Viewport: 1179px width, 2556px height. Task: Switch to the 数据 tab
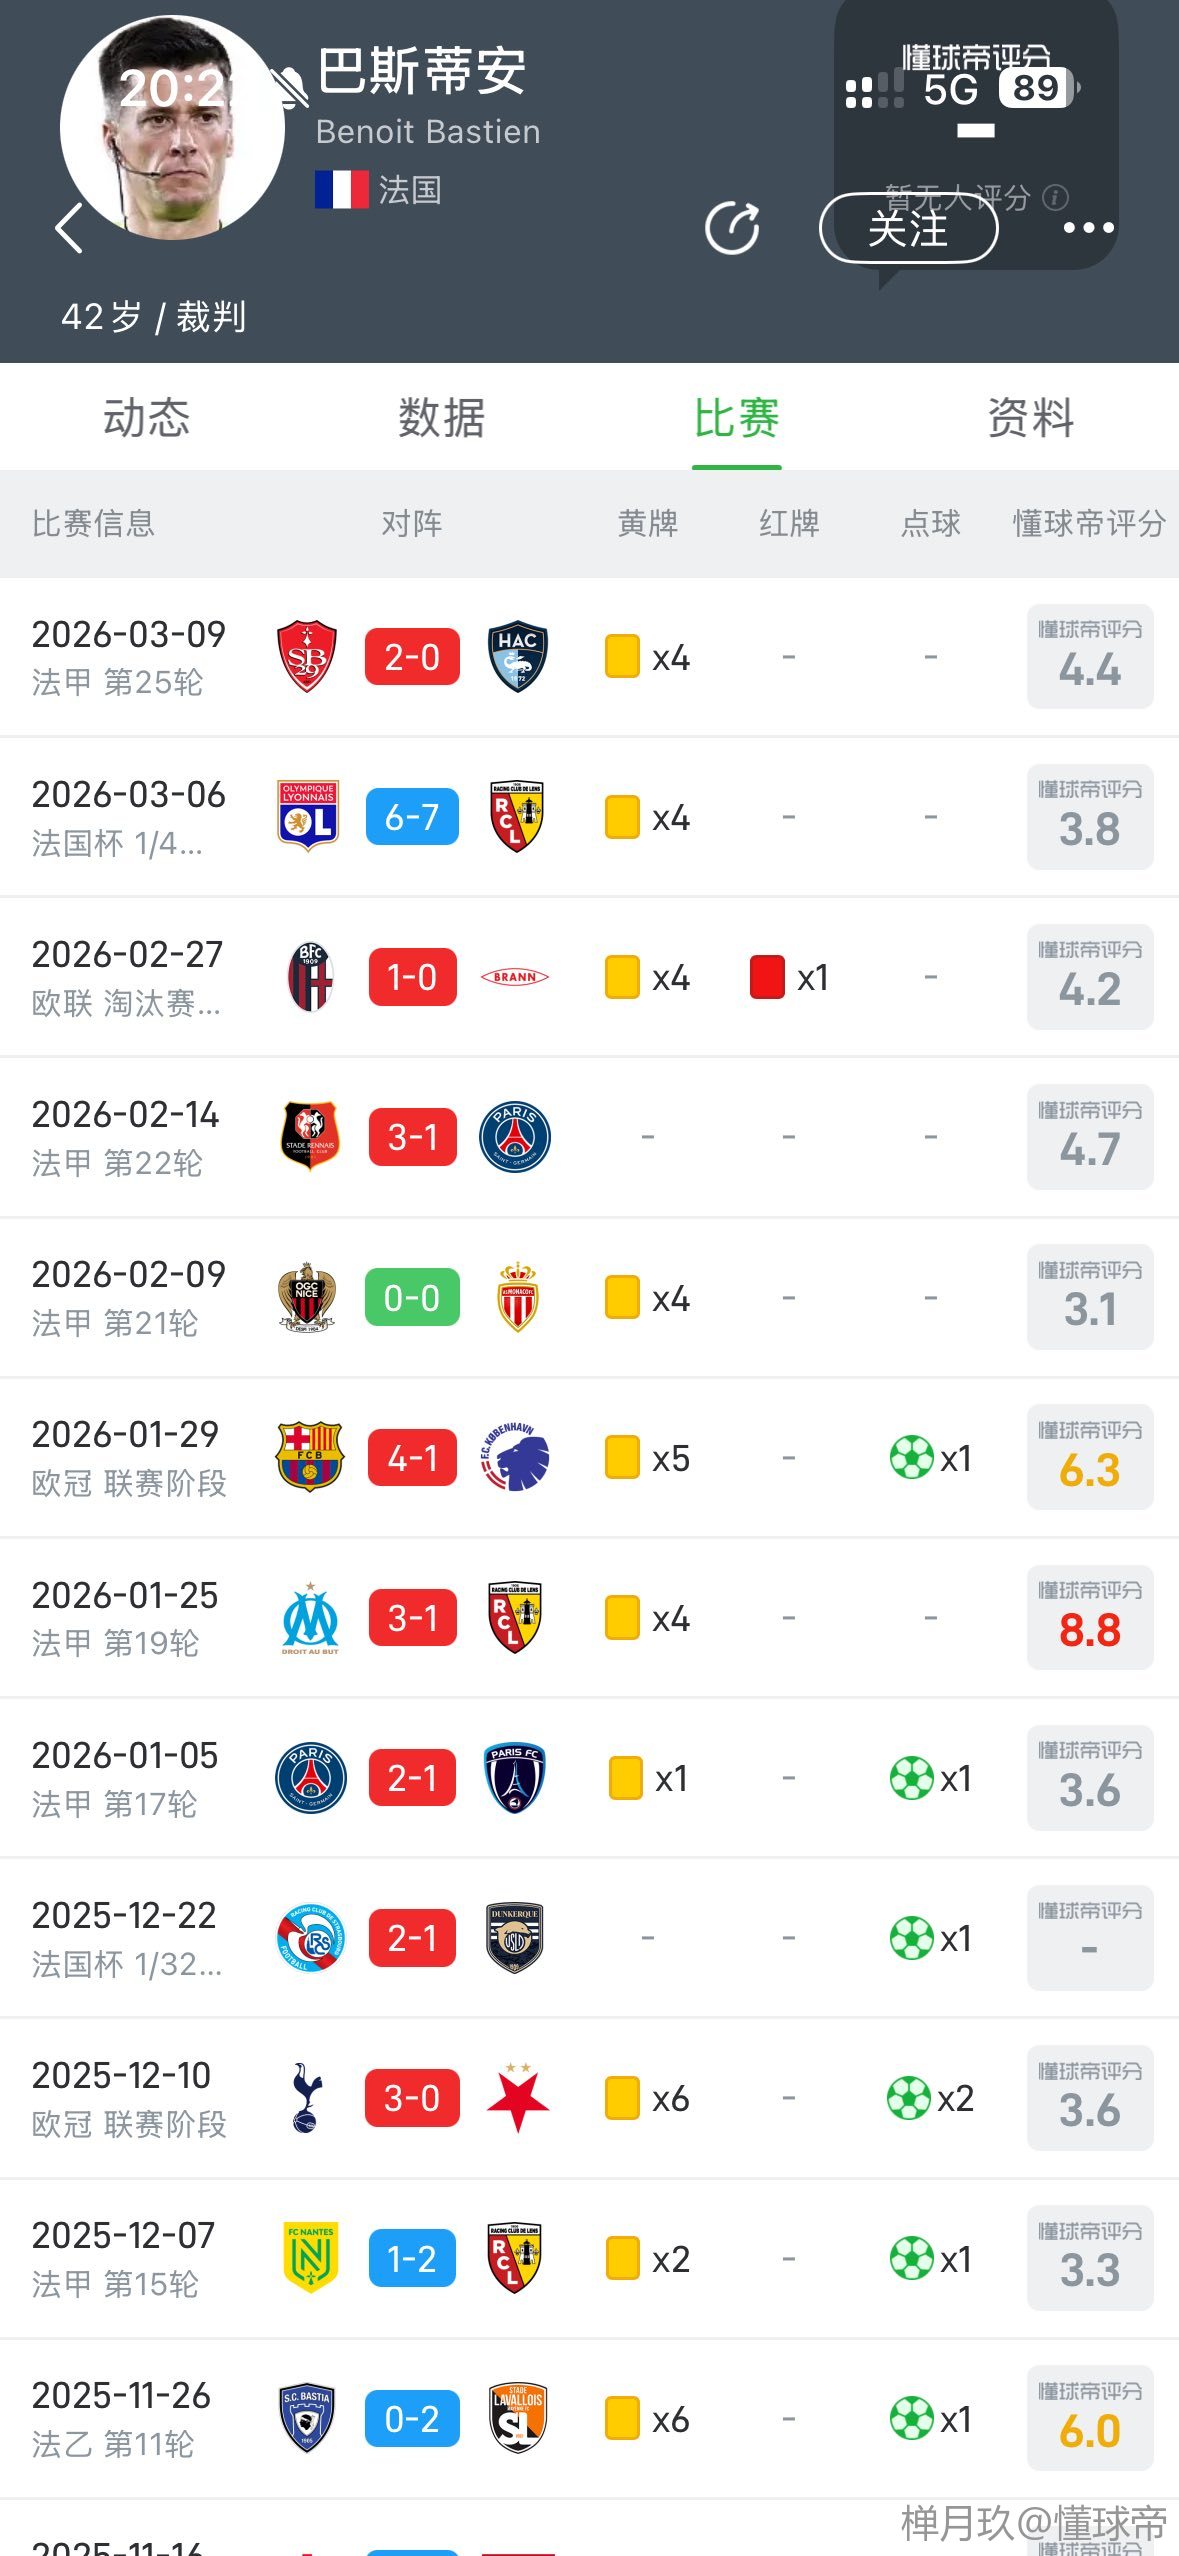(x=441, y=418)
